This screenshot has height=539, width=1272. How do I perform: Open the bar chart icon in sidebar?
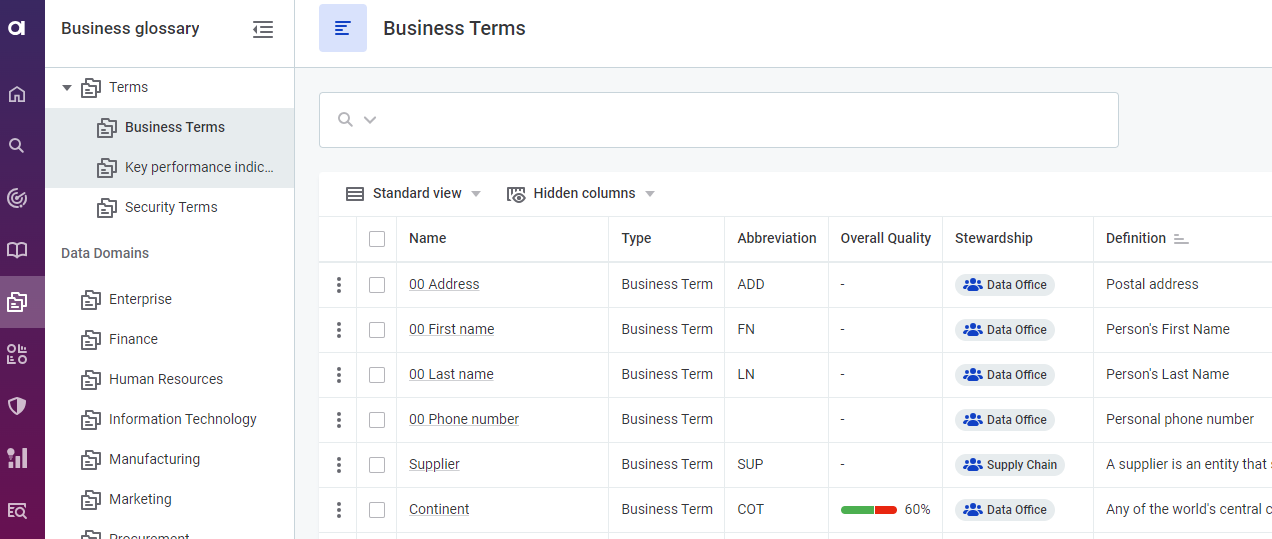click(17, 458)
